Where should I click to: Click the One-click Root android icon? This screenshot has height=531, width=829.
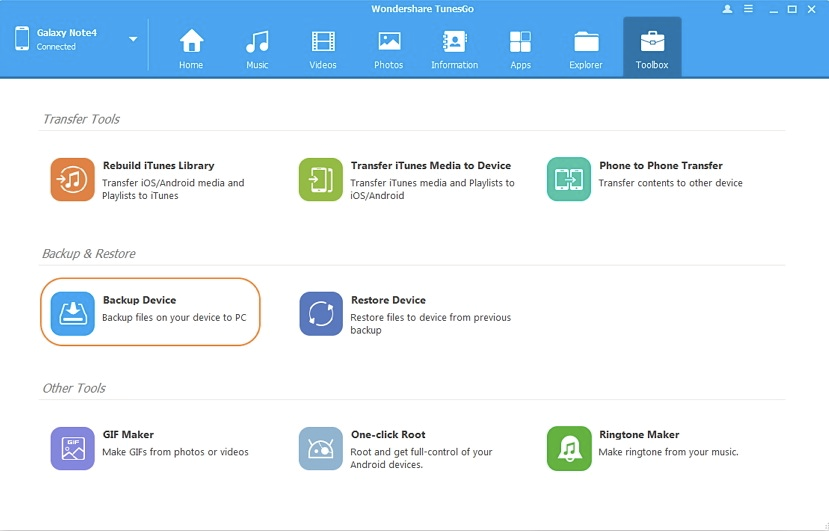point(320,448)
